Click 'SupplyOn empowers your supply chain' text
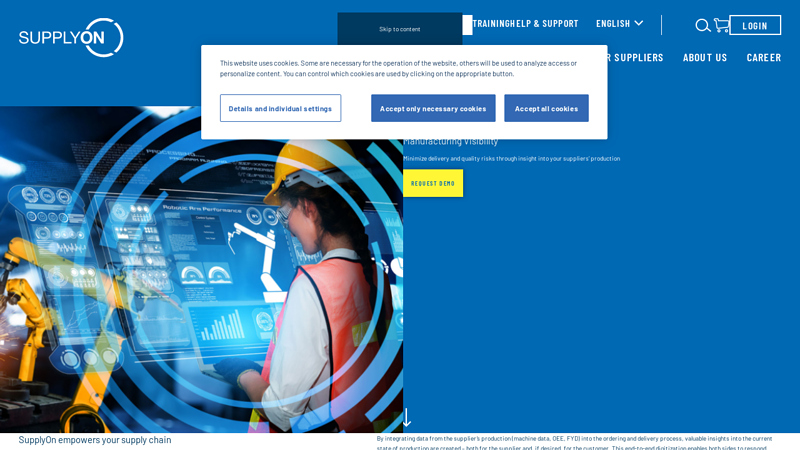This screenshot has width=800, height=450. (95, 440)
